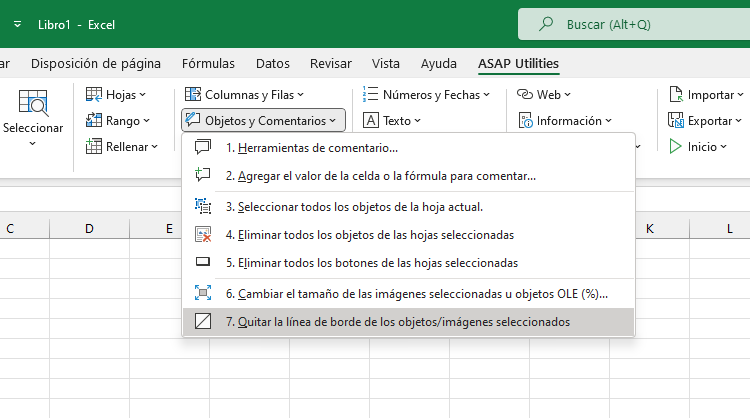Image resolution: width=750 pixels, height=418 pixels.
Task: Expand the Números y Fechas dropdown
Action: click(x=486, y=95)
